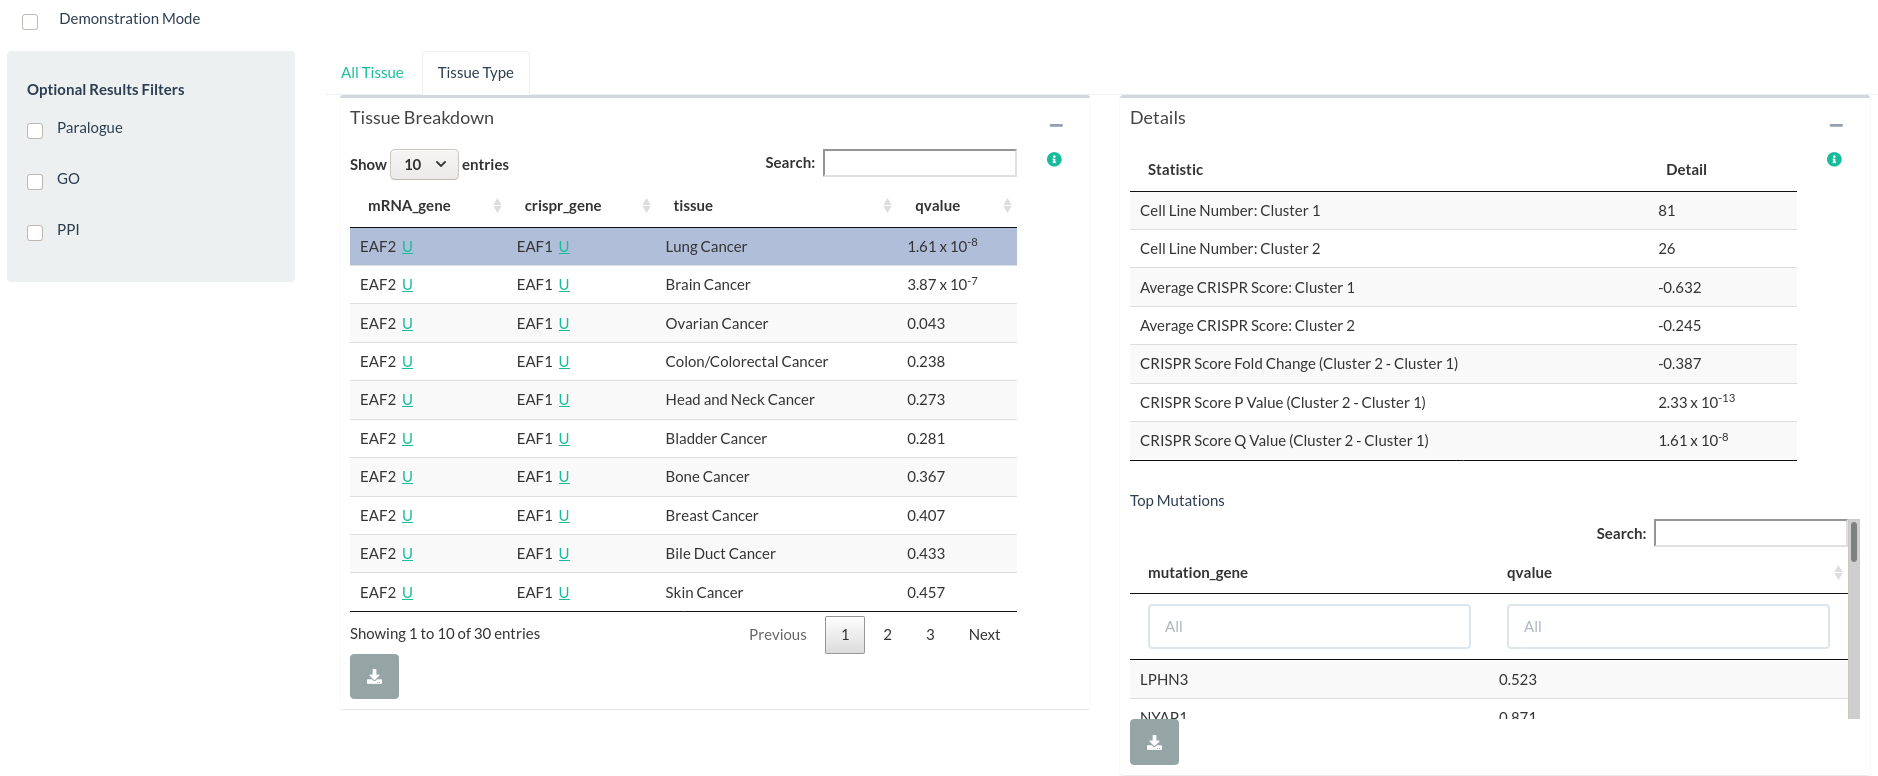Image resolution: width=1878 pixels, height=776 pixels.
Task: Sort table by qvalue column arrows
Action: tap(1007, 206)
